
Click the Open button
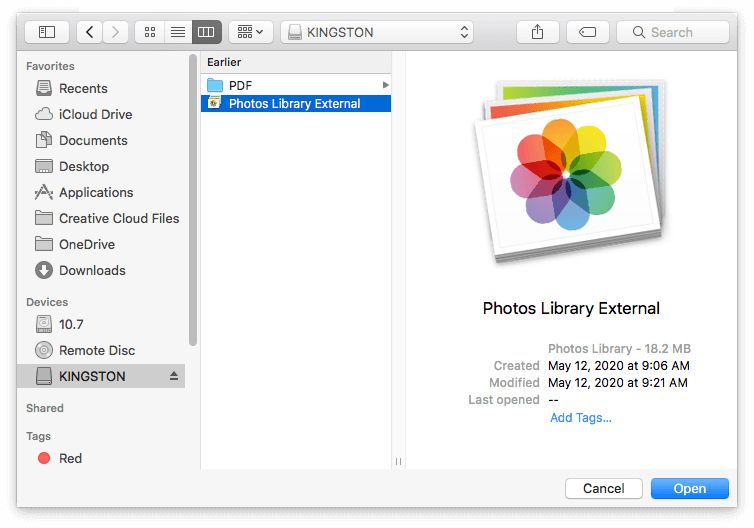[x=690, y=489]
